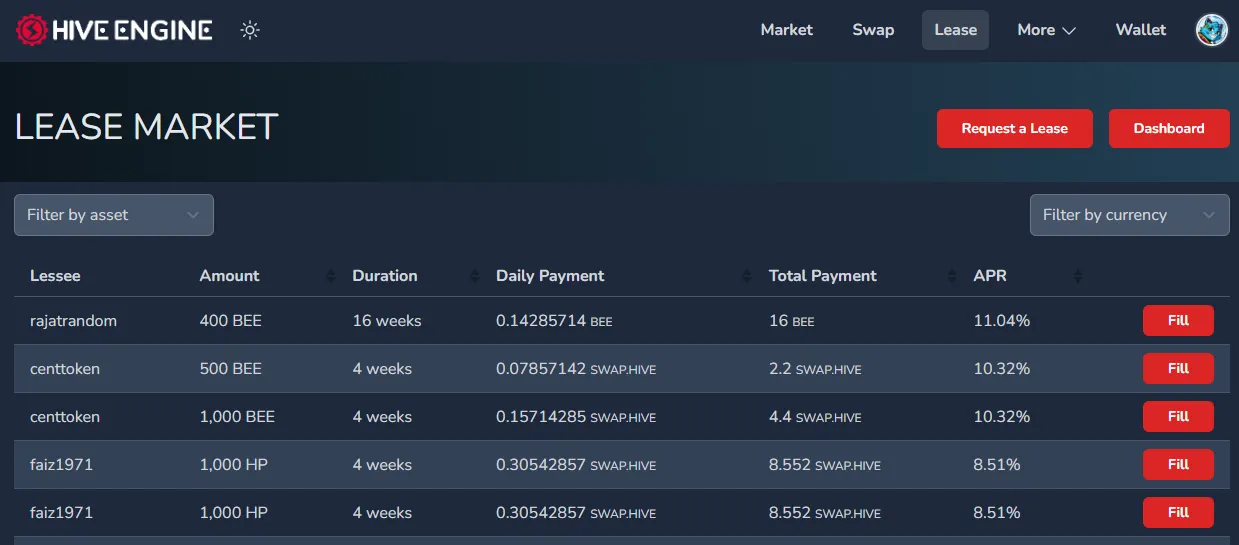Go to the Market page

point(786,30)
